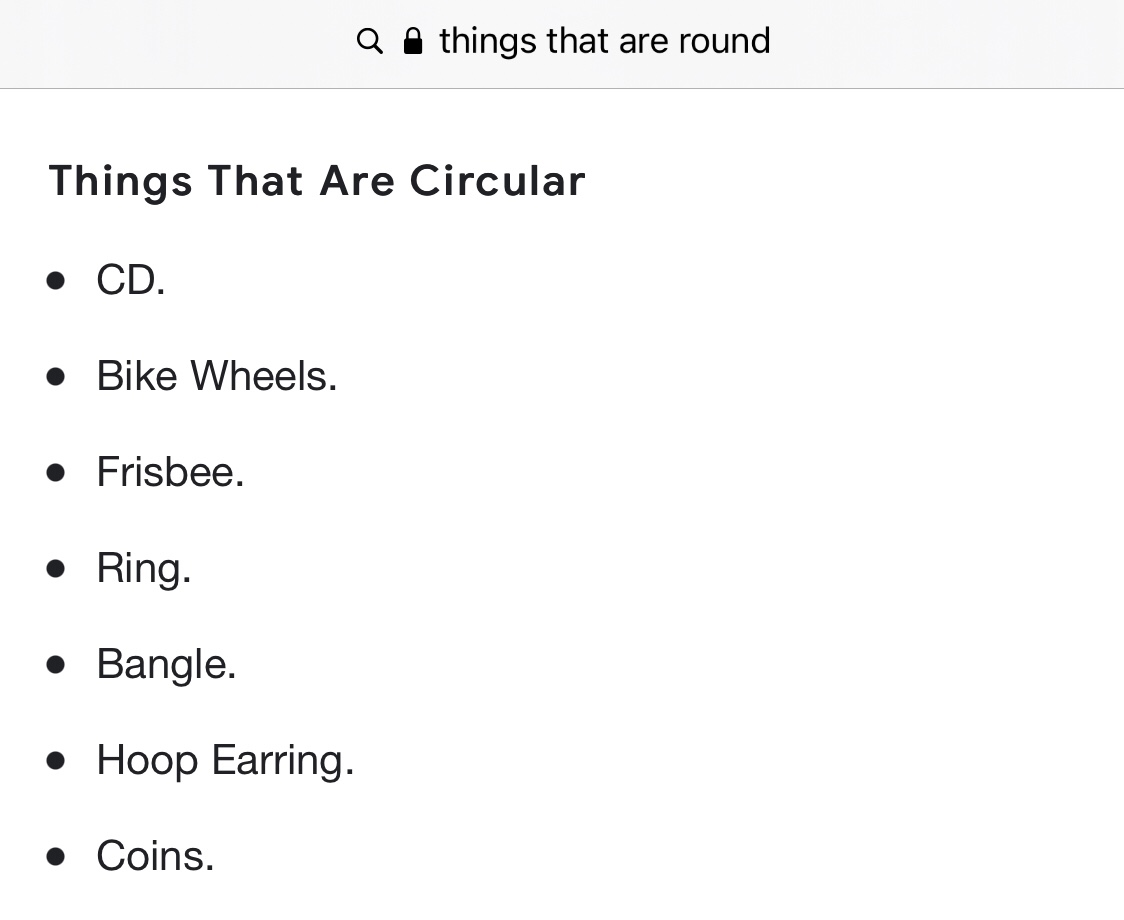
Task: Click the bullet beside Bike Wheels
Action: 56,376
